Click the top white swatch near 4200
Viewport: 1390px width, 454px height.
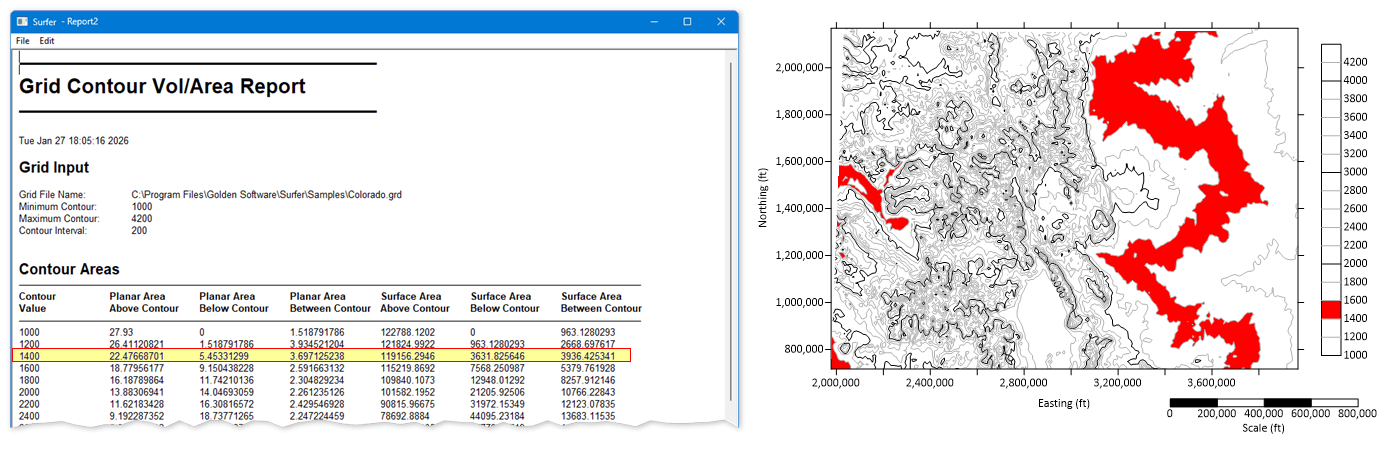coord(1330,52)
